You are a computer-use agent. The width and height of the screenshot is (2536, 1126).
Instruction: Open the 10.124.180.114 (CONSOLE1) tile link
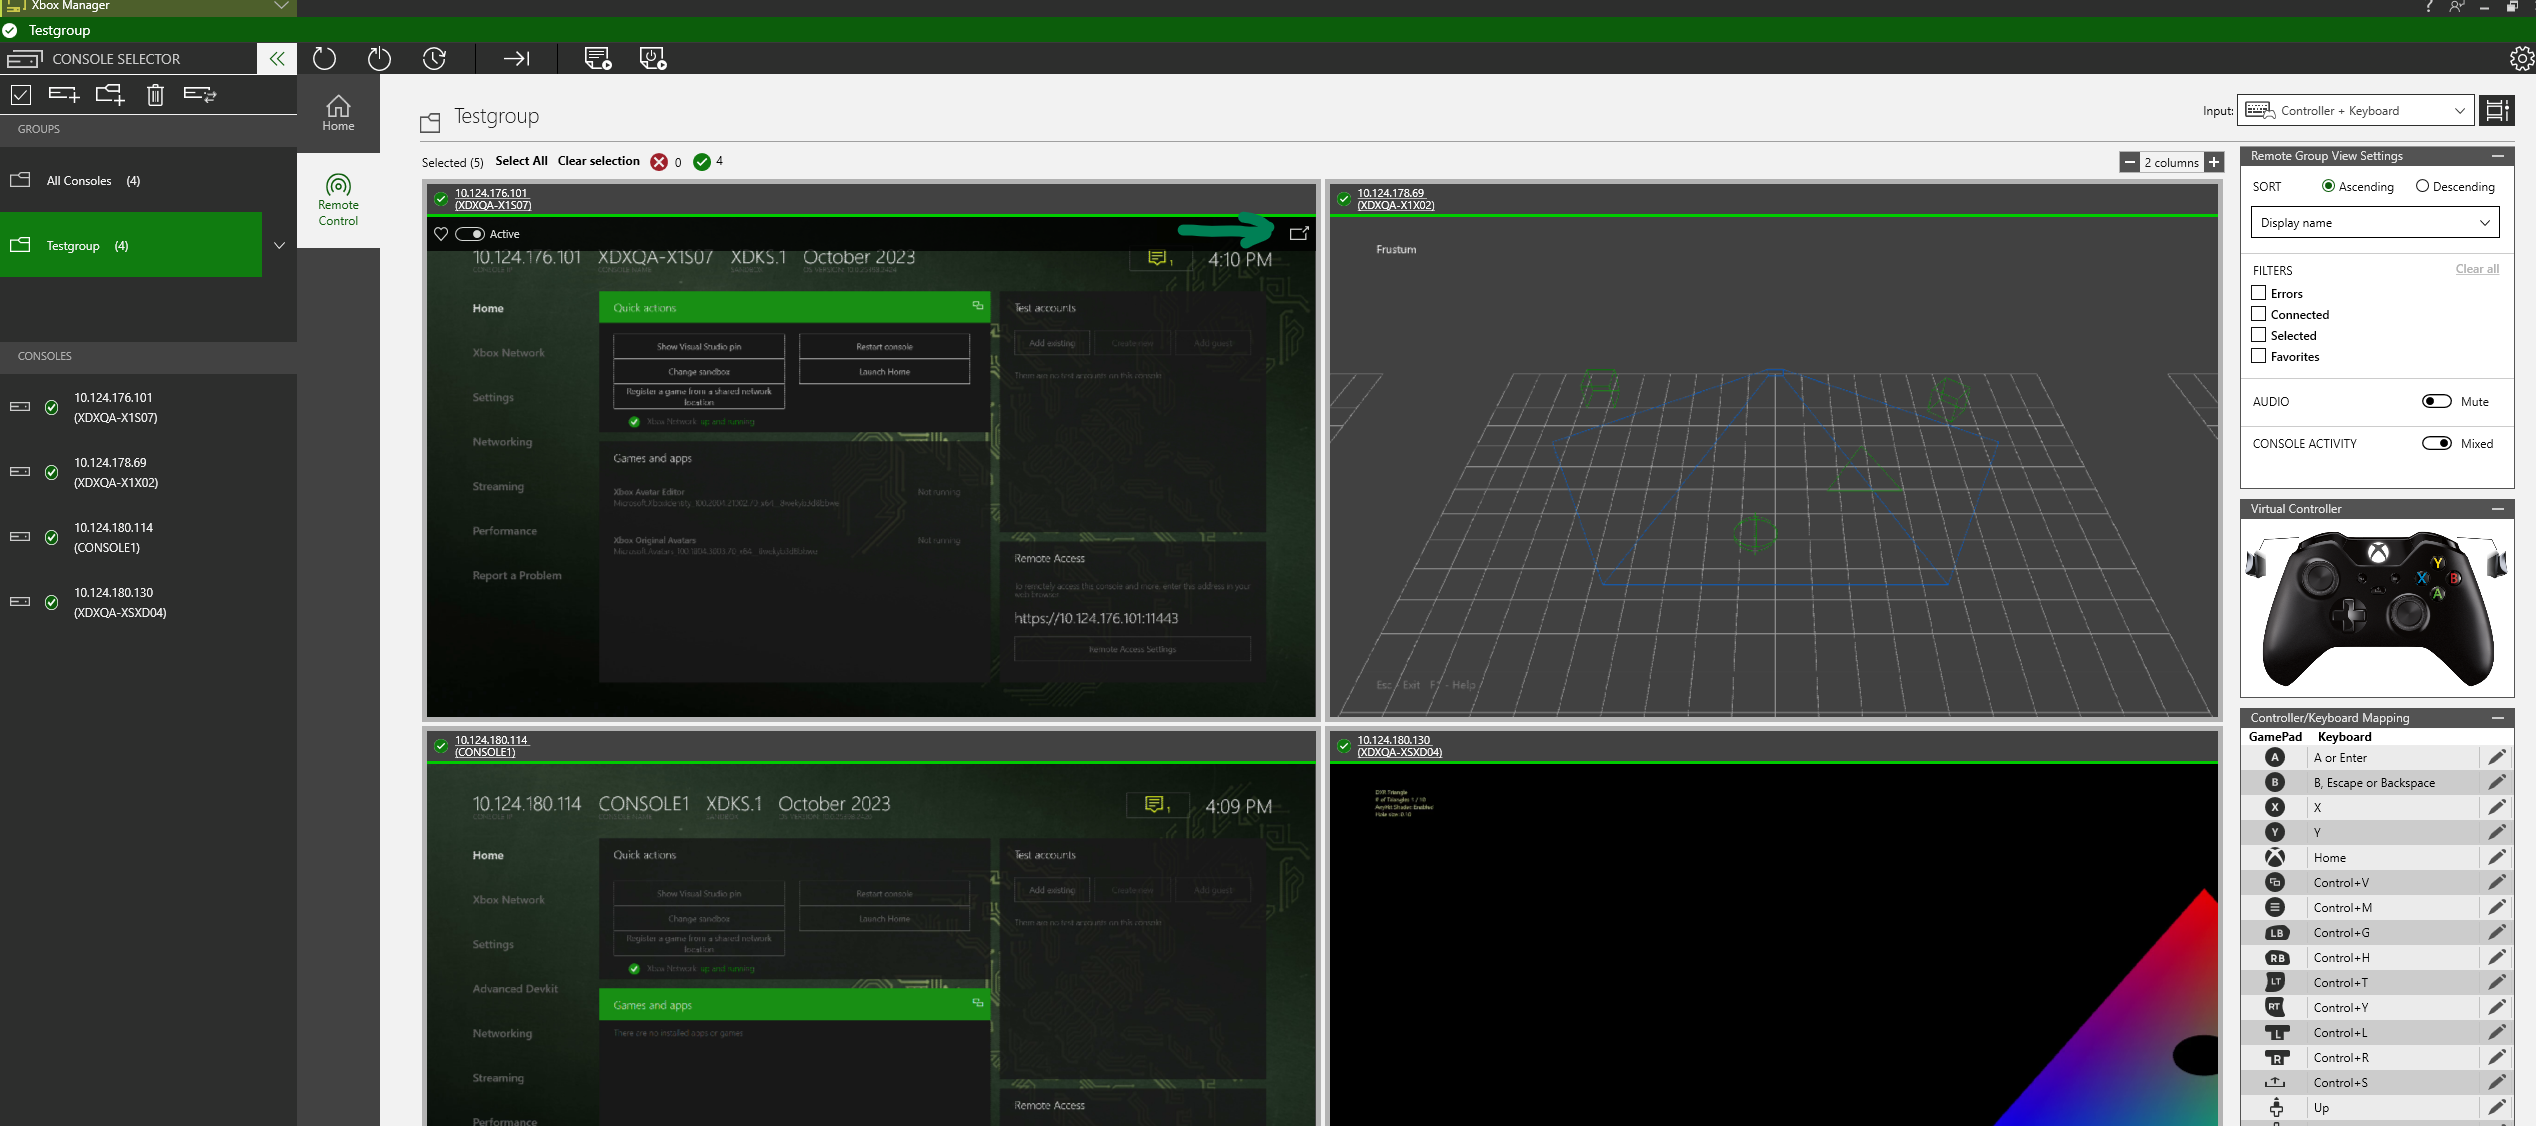coord(491,746)
